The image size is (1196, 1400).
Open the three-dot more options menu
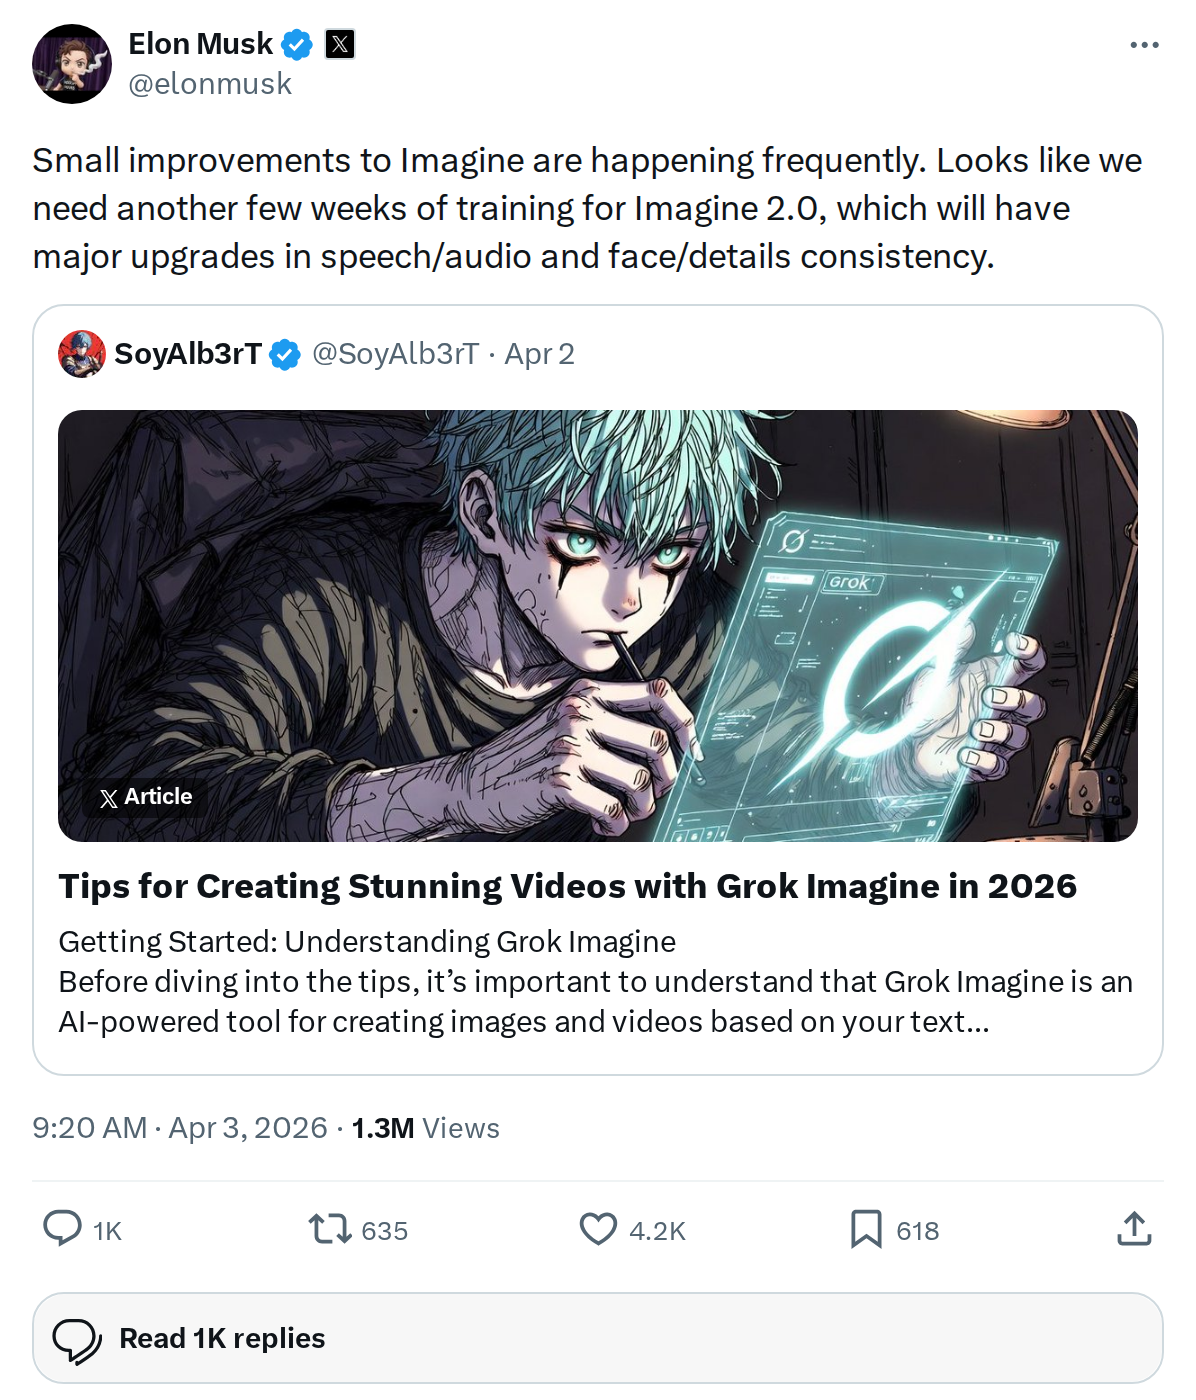[1144, 45]
